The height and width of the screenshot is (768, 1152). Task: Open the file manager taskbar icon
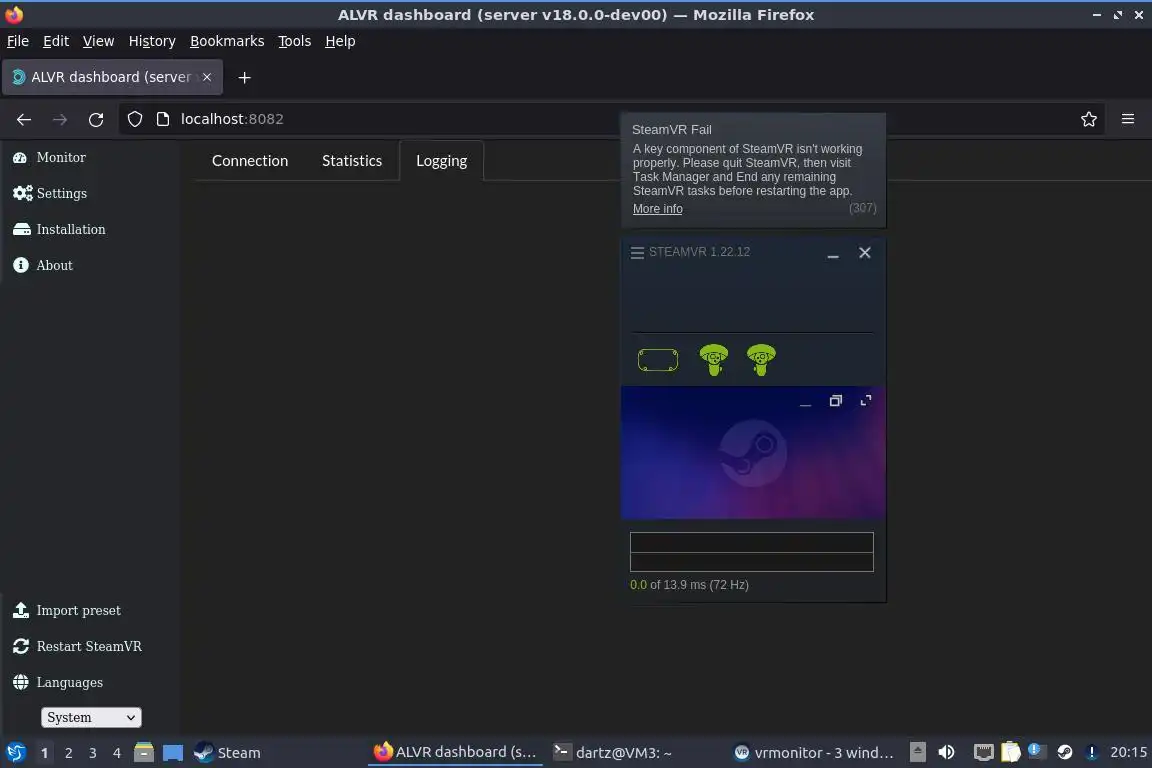point(144,753)
